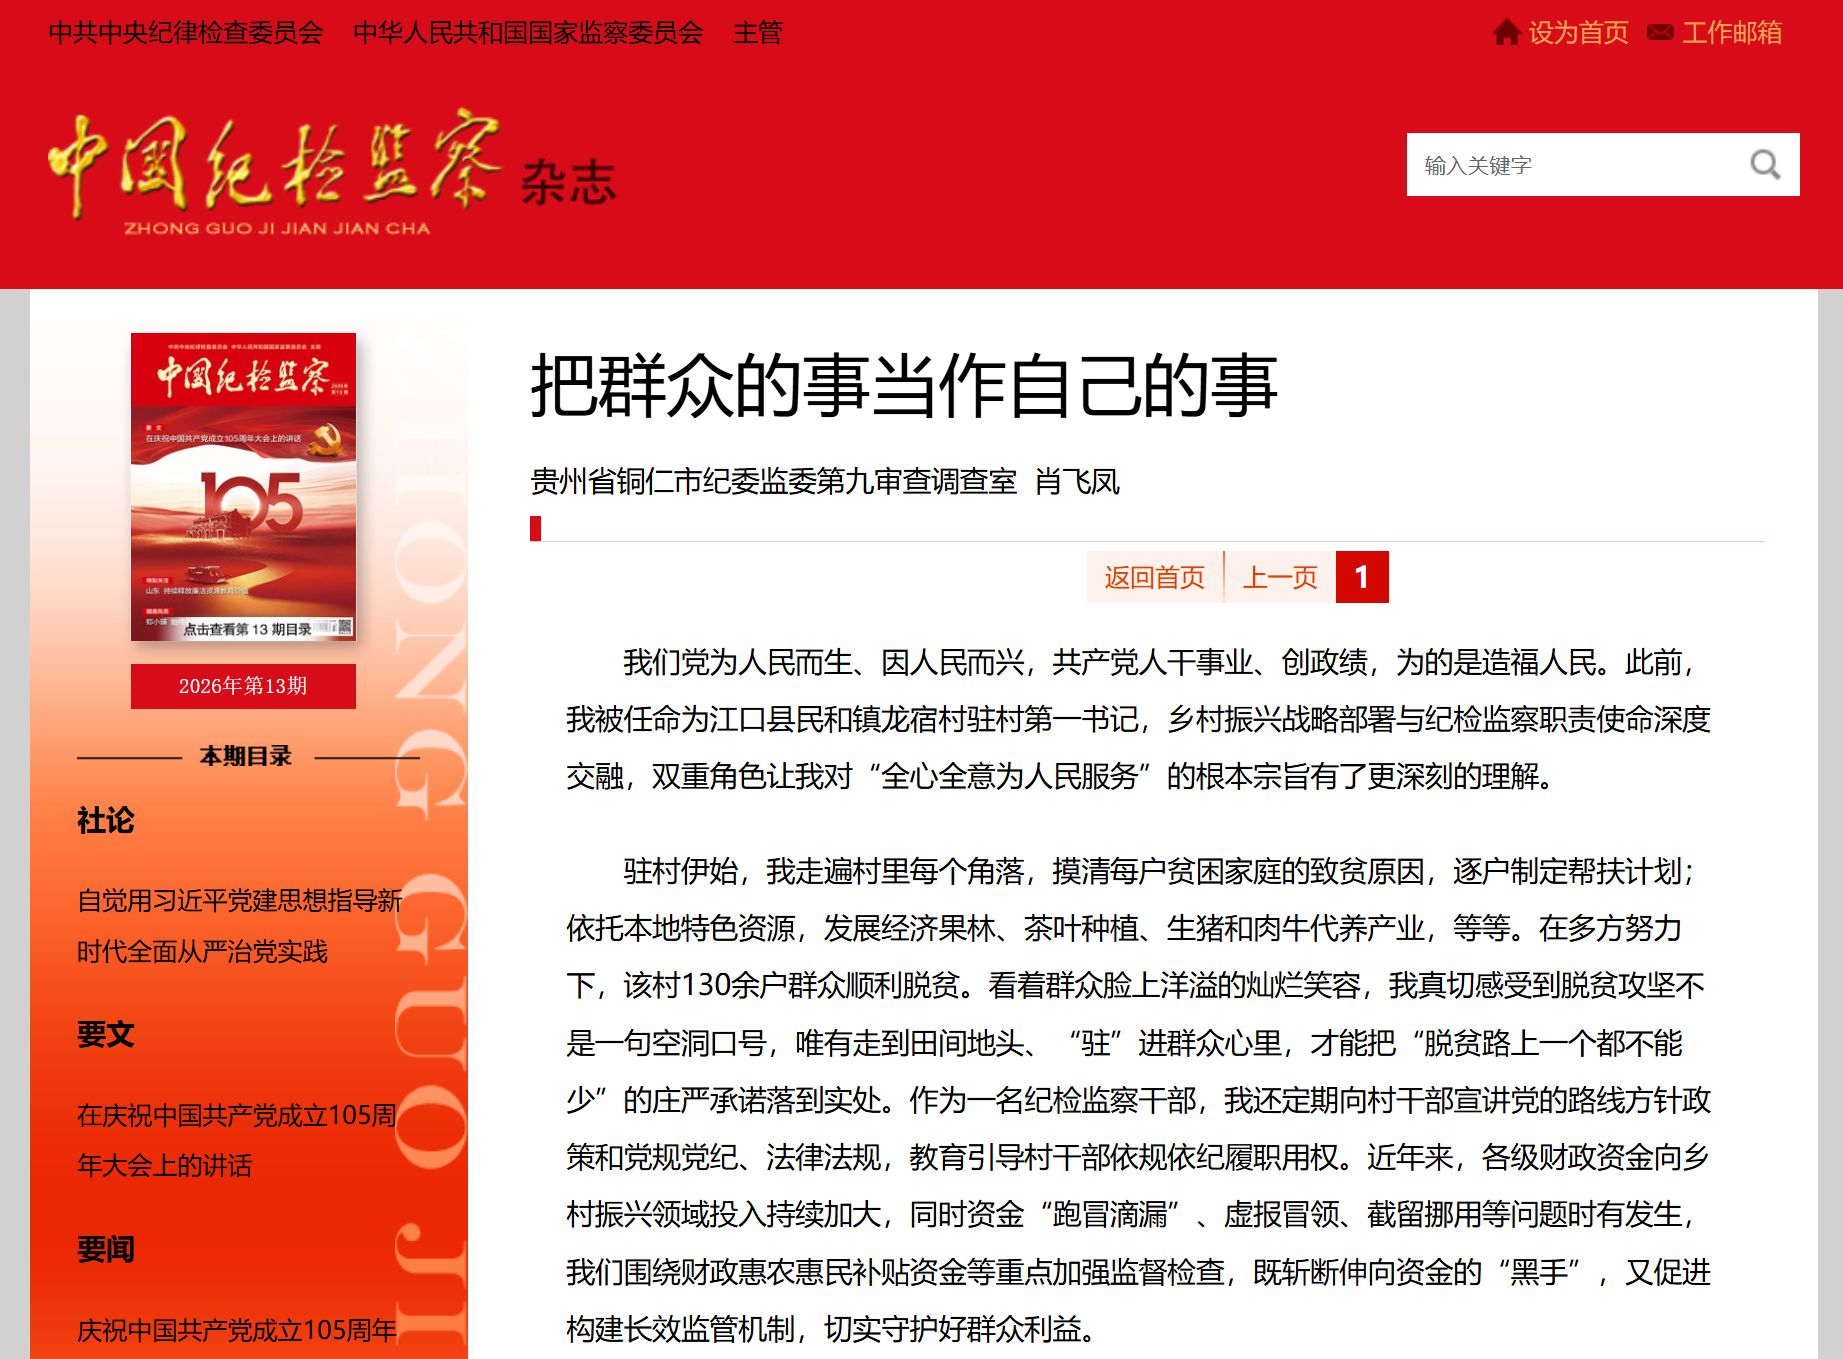The image size is (1843, 1359).
Task: Click the article title 把群众的事当作自己的事
Action: tap(904, 386)
